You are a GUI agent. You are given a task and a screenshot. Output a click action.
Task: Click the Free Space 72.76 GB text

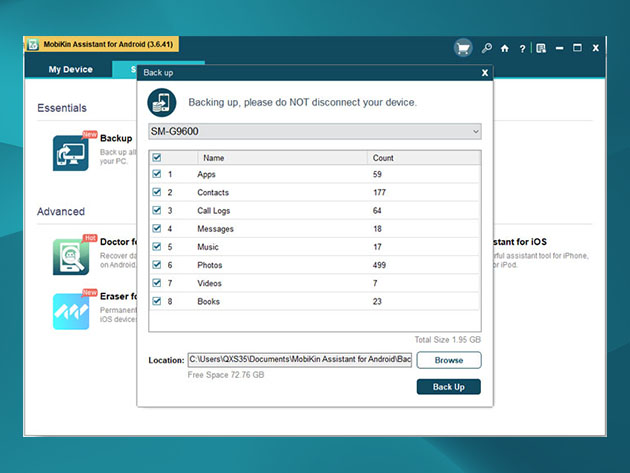click(x=226, y=375)
